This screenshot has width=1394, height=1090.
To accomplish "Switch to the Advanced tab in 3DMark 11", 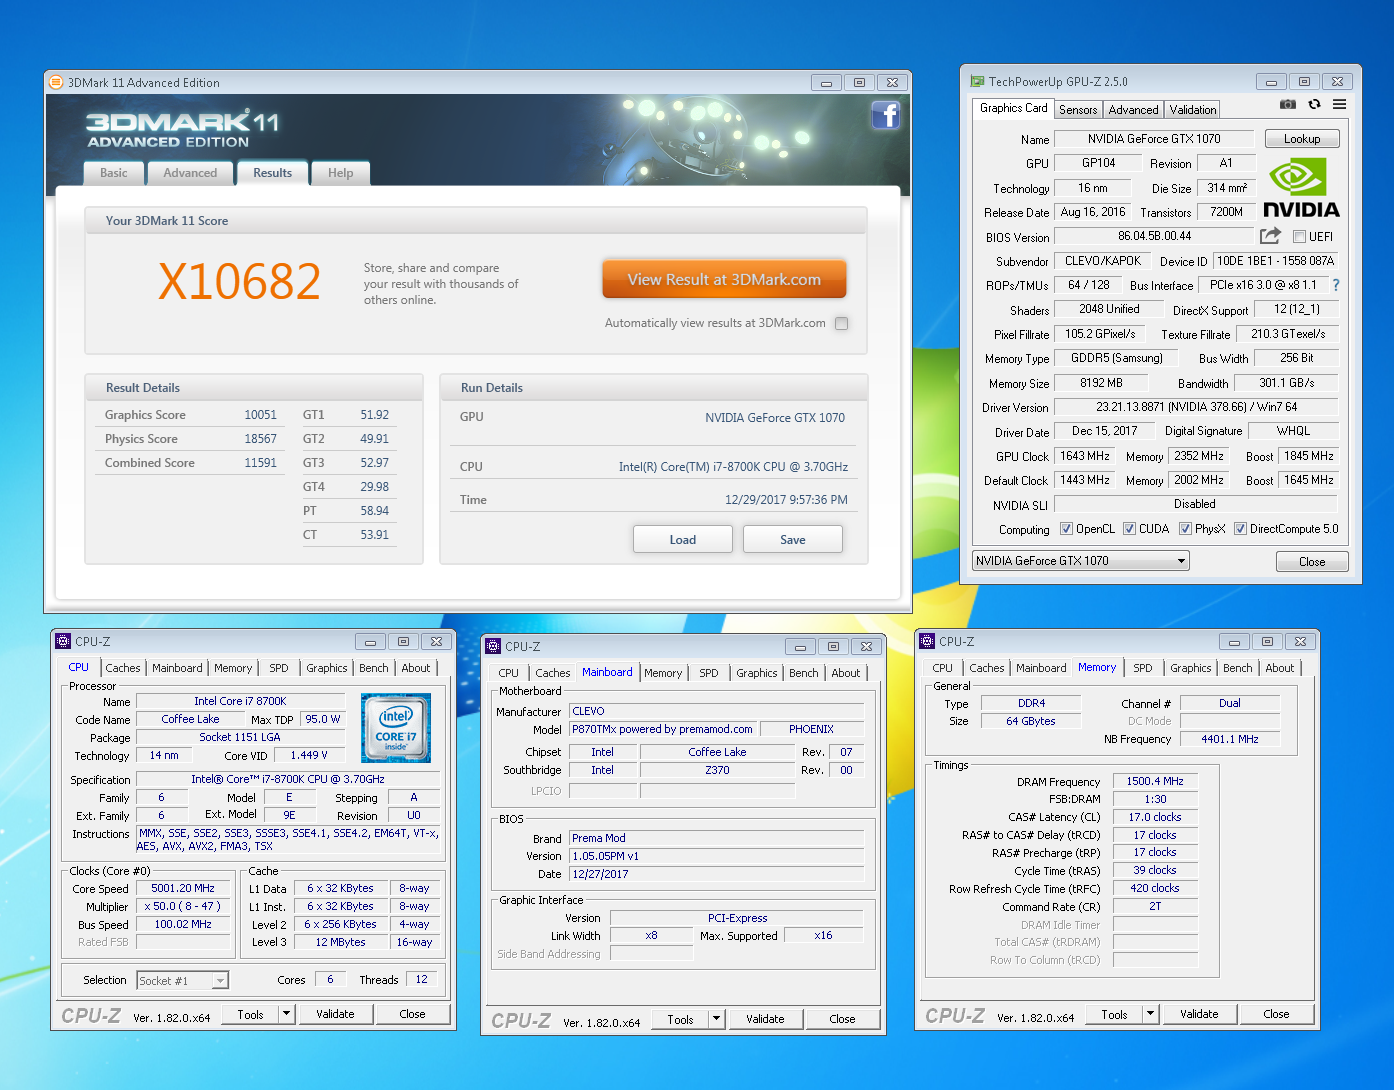I will [190, 173].
